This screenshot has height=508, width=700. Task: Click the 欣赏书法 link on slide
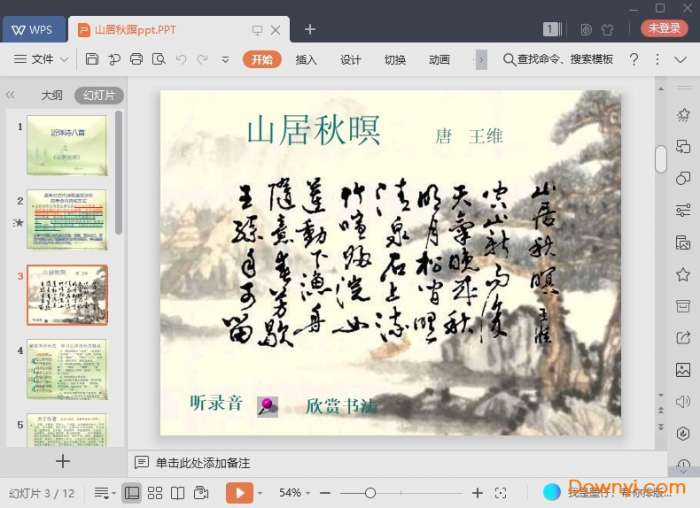(x=341, y=406)
